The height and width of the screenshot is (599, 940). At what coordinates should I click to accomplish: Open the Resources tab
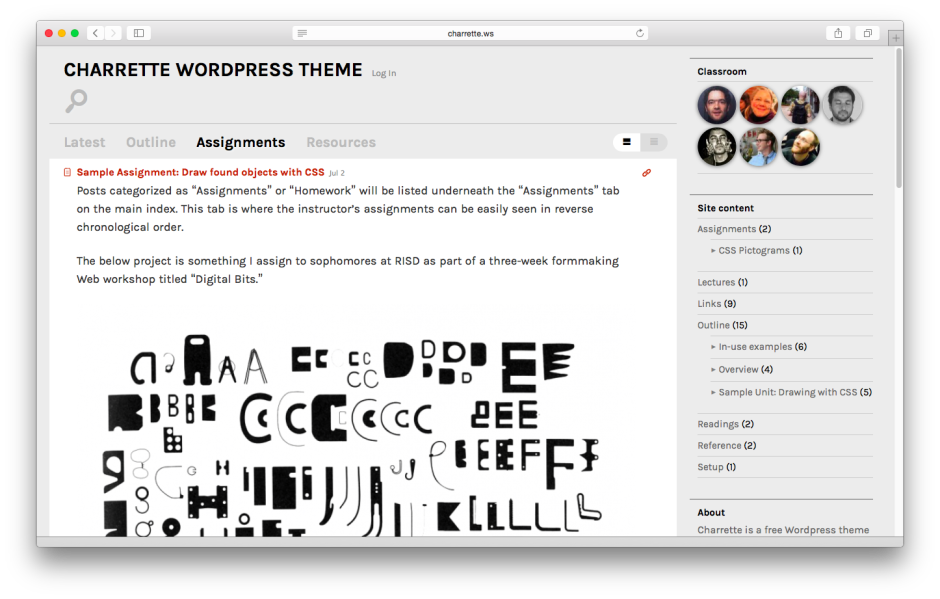341,142
